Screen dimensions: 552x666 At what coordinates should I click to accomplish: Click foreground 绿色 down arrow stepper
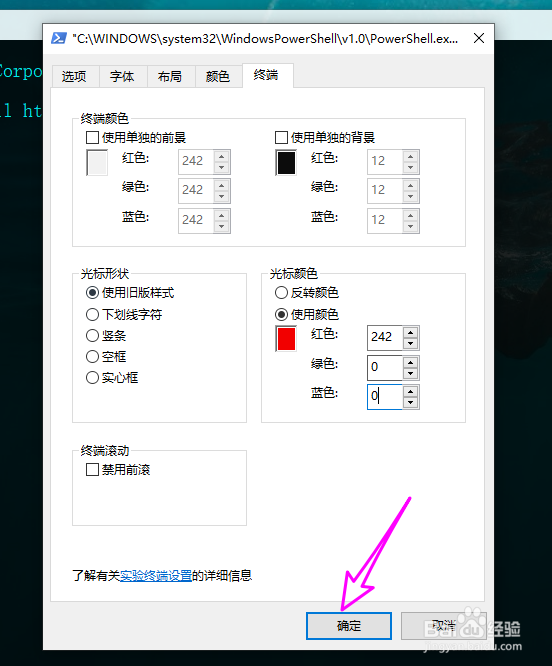point(222,197)
